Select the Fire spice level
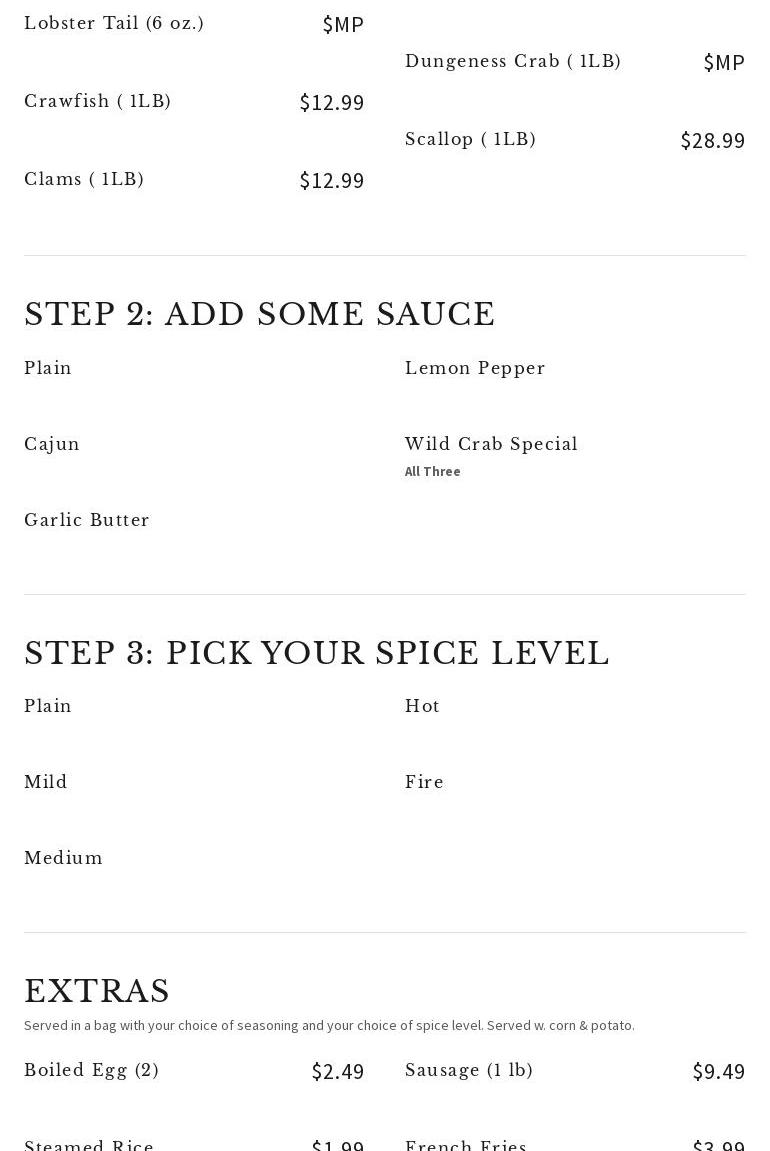 (424, 783)
